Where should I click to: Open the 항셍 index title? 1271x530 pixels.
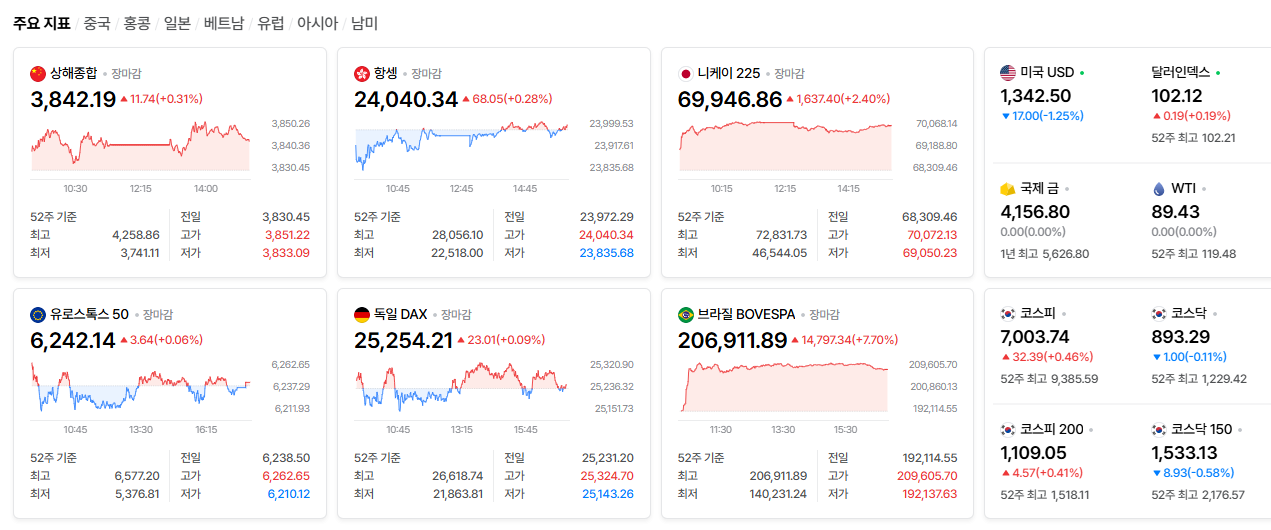(x=385, y=73)
